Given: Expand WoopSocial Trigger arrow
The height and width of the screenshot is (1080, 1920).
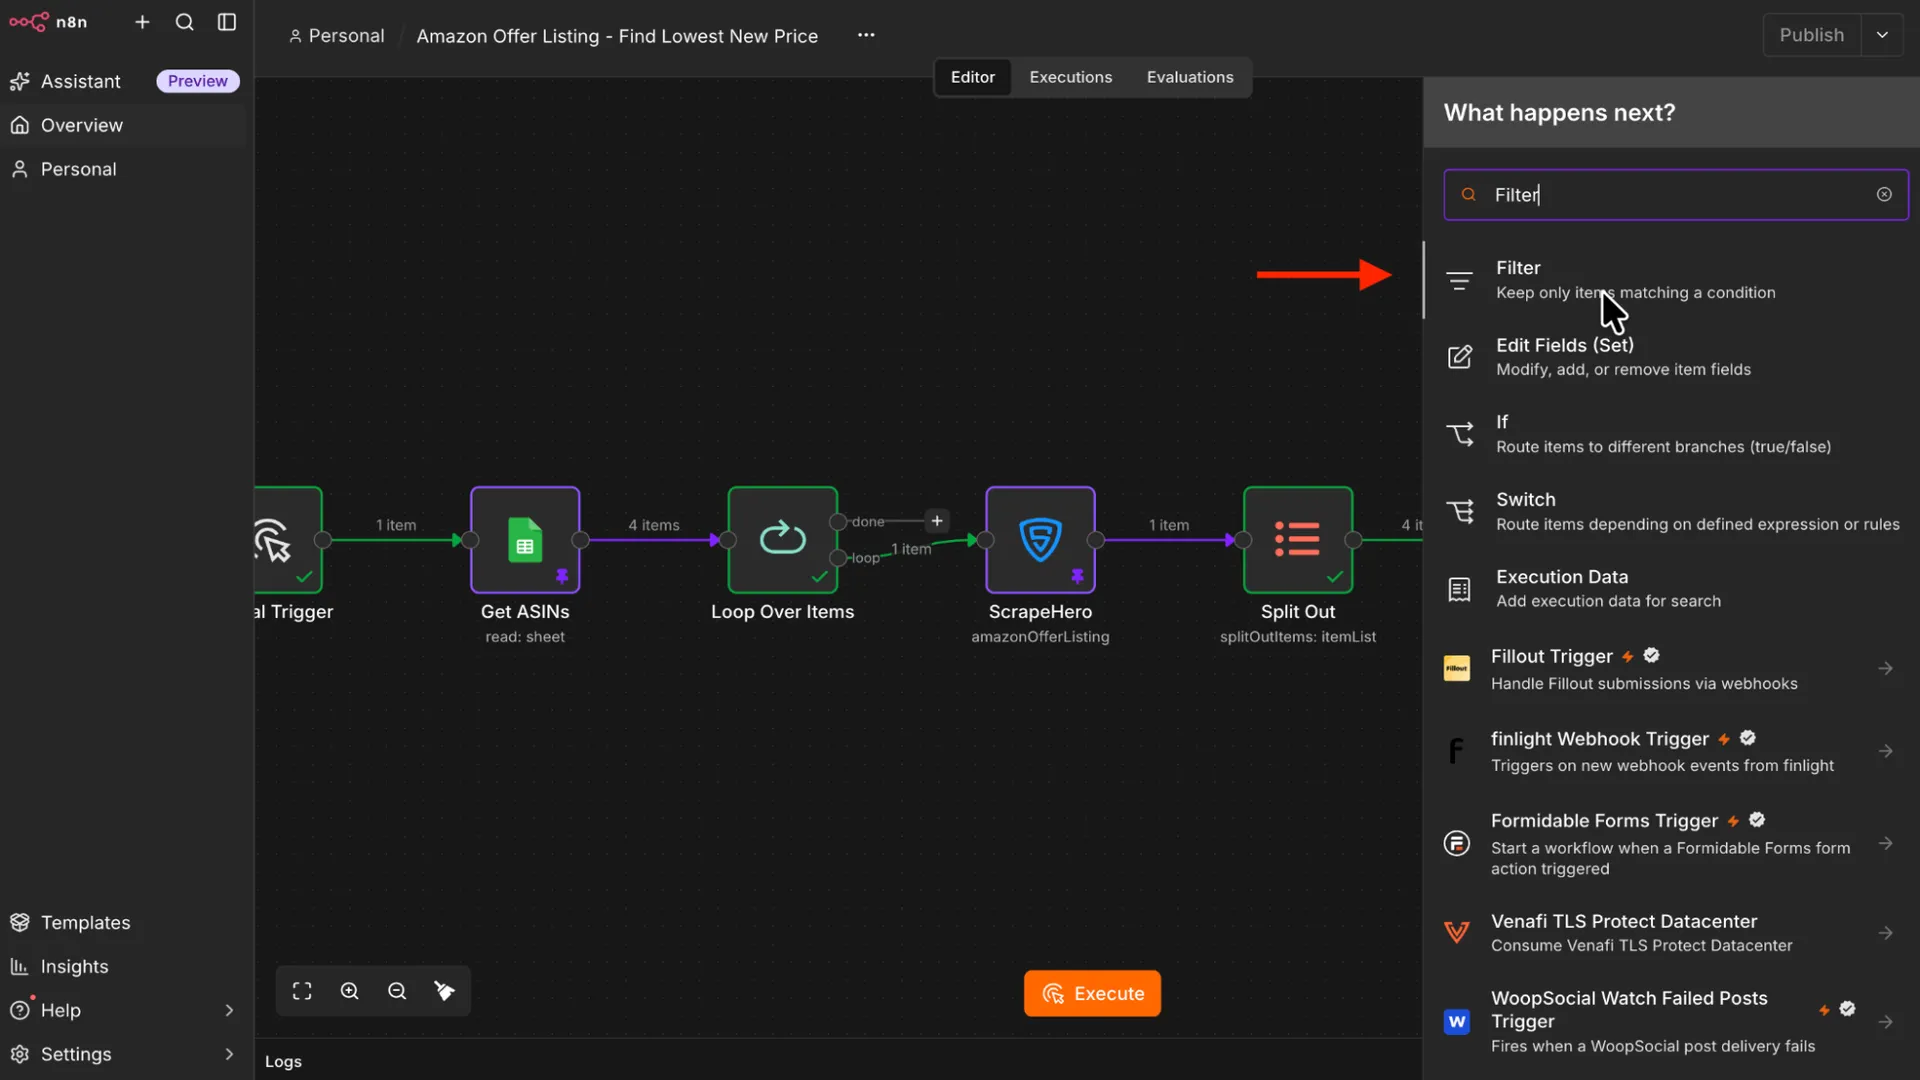Looking at the screenshot, I should click(x=1885, y=1021).
